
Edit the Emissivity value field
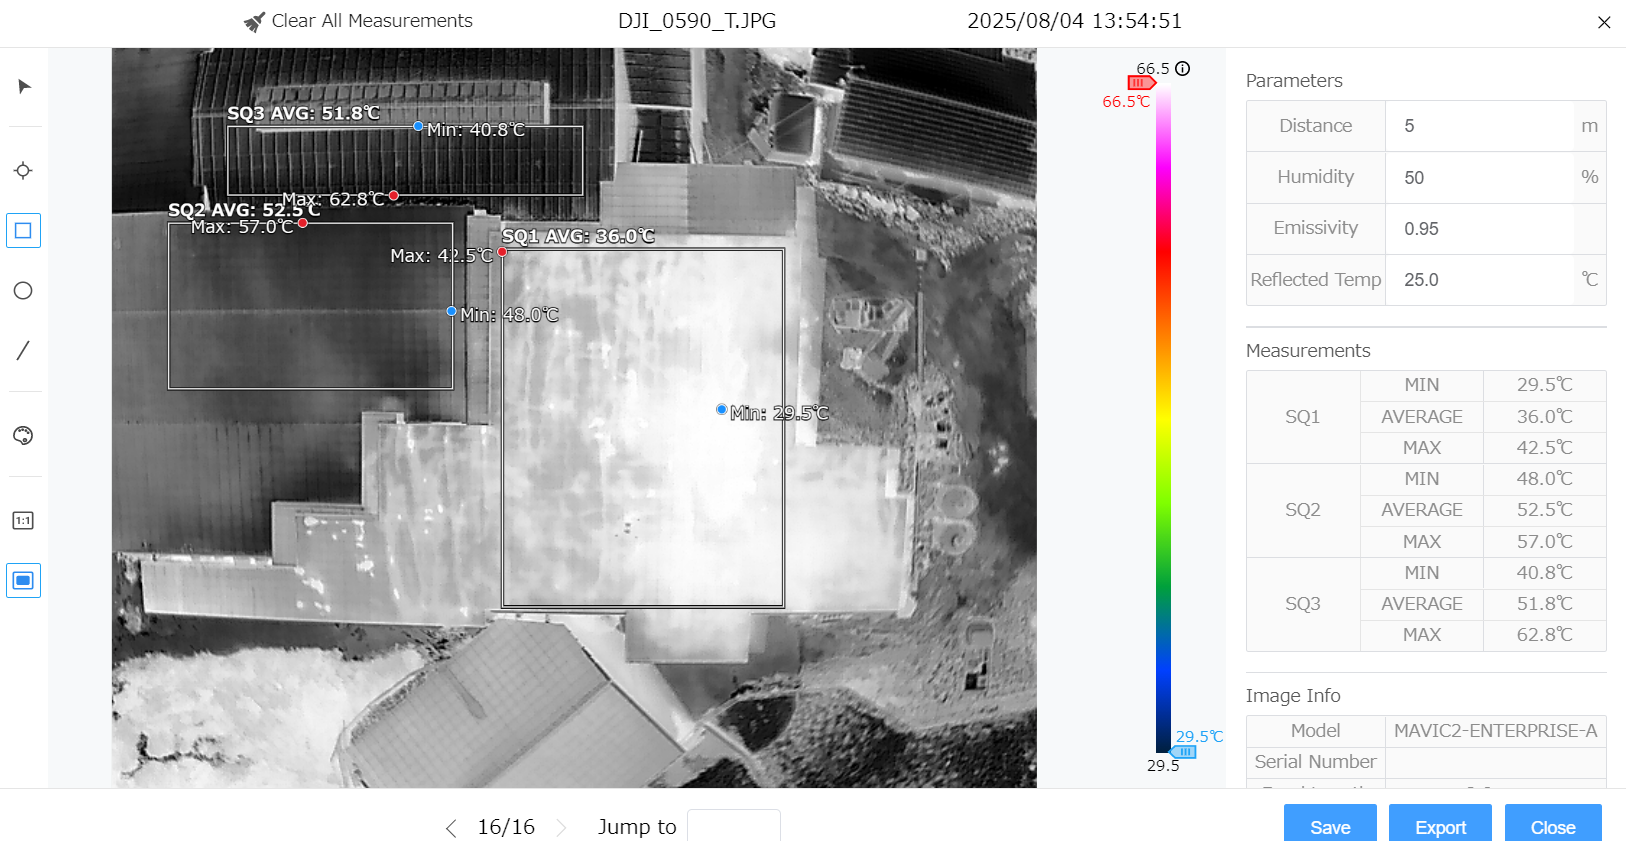(x=1478, y=229)
